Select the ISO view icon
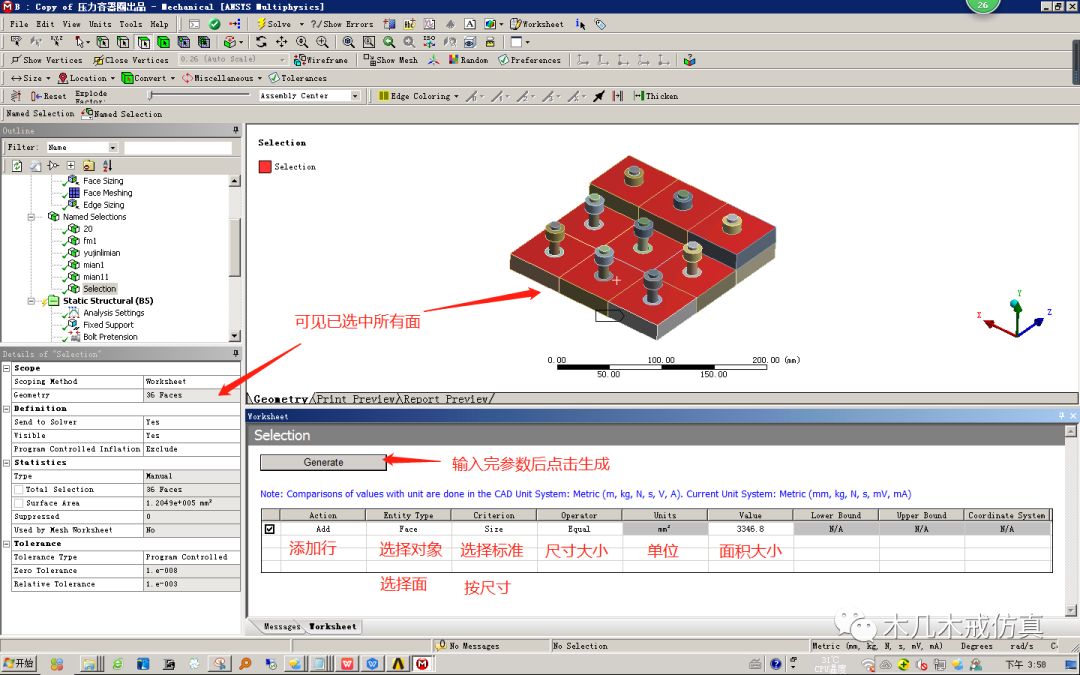This screenshot has width=1080, height=675. [429, 42]
